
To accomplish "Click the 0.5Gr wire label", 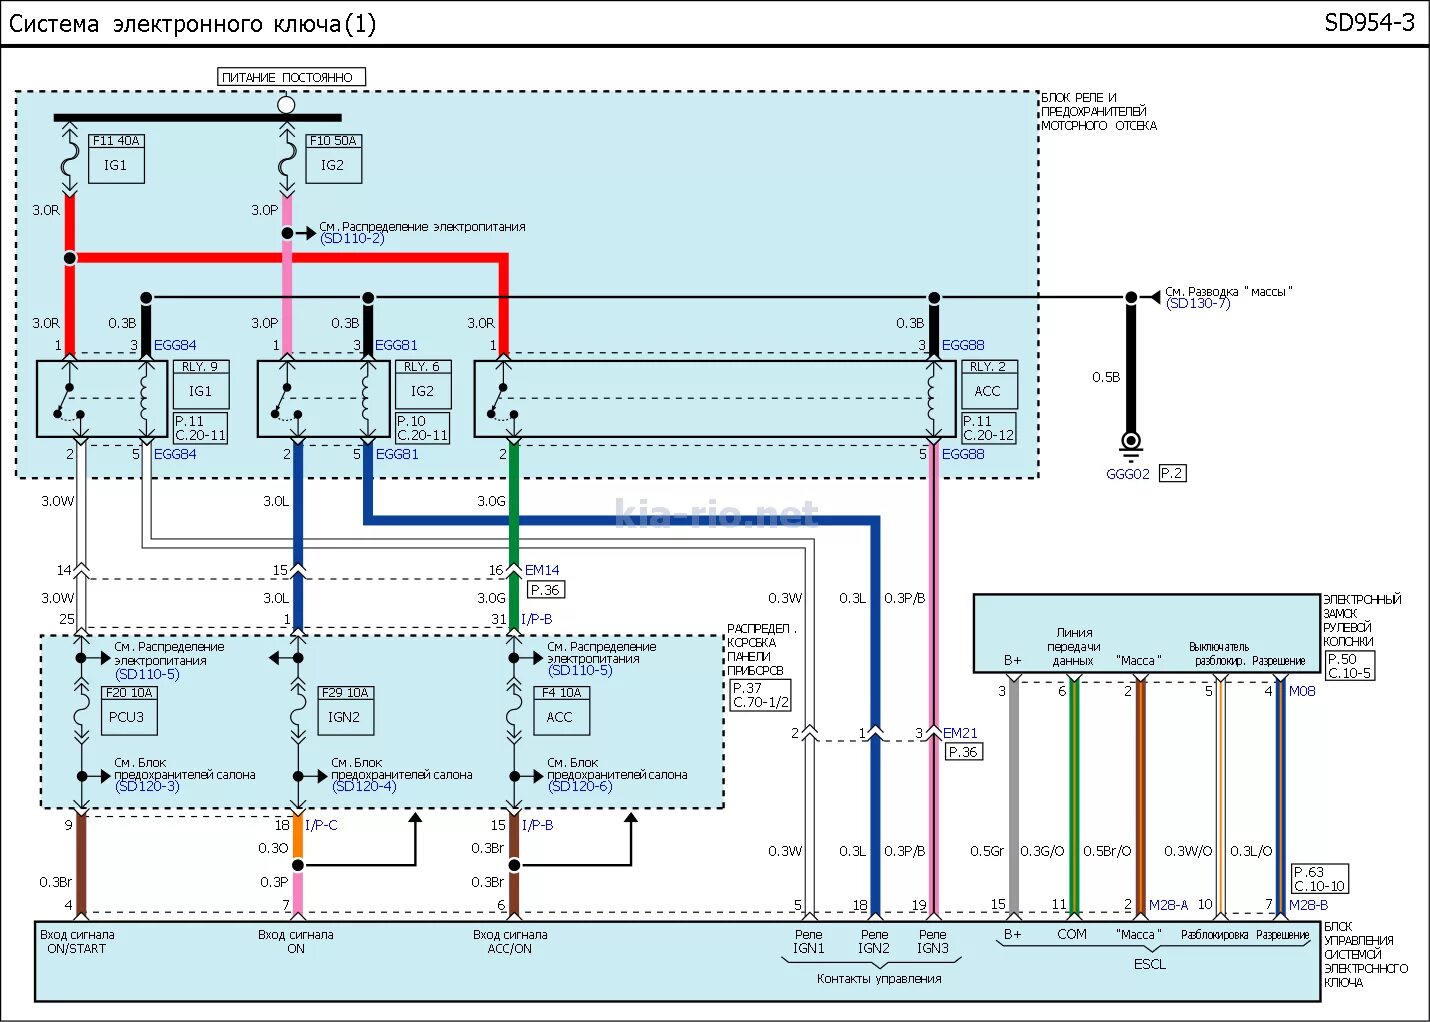I will coord(986,851).
